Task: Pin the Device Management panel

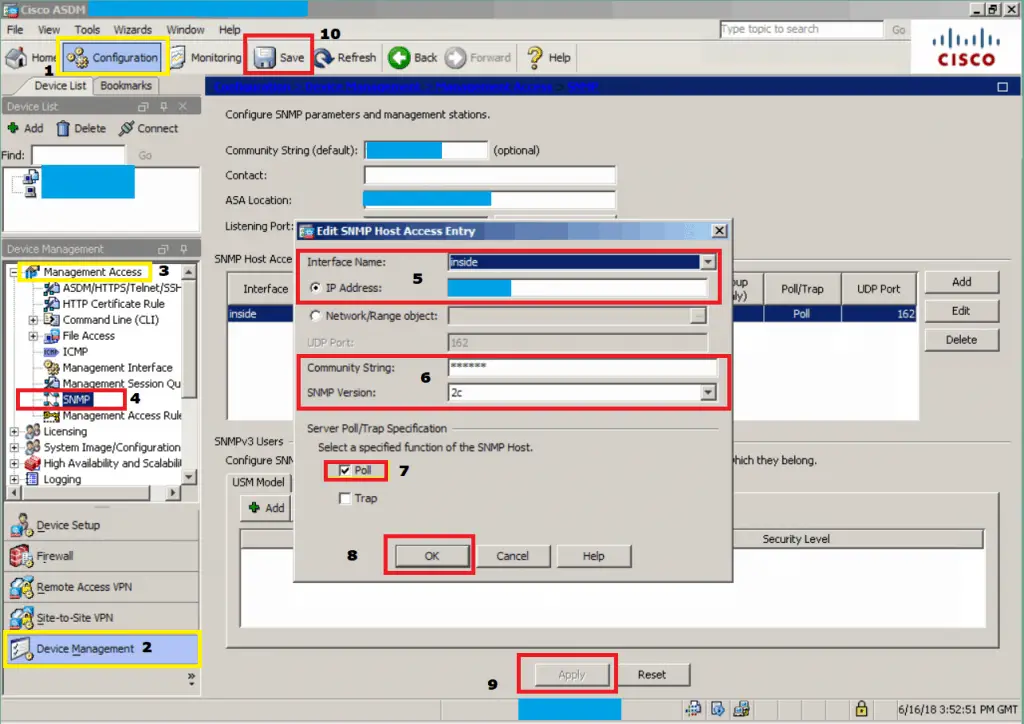Action: pos(184,249)
